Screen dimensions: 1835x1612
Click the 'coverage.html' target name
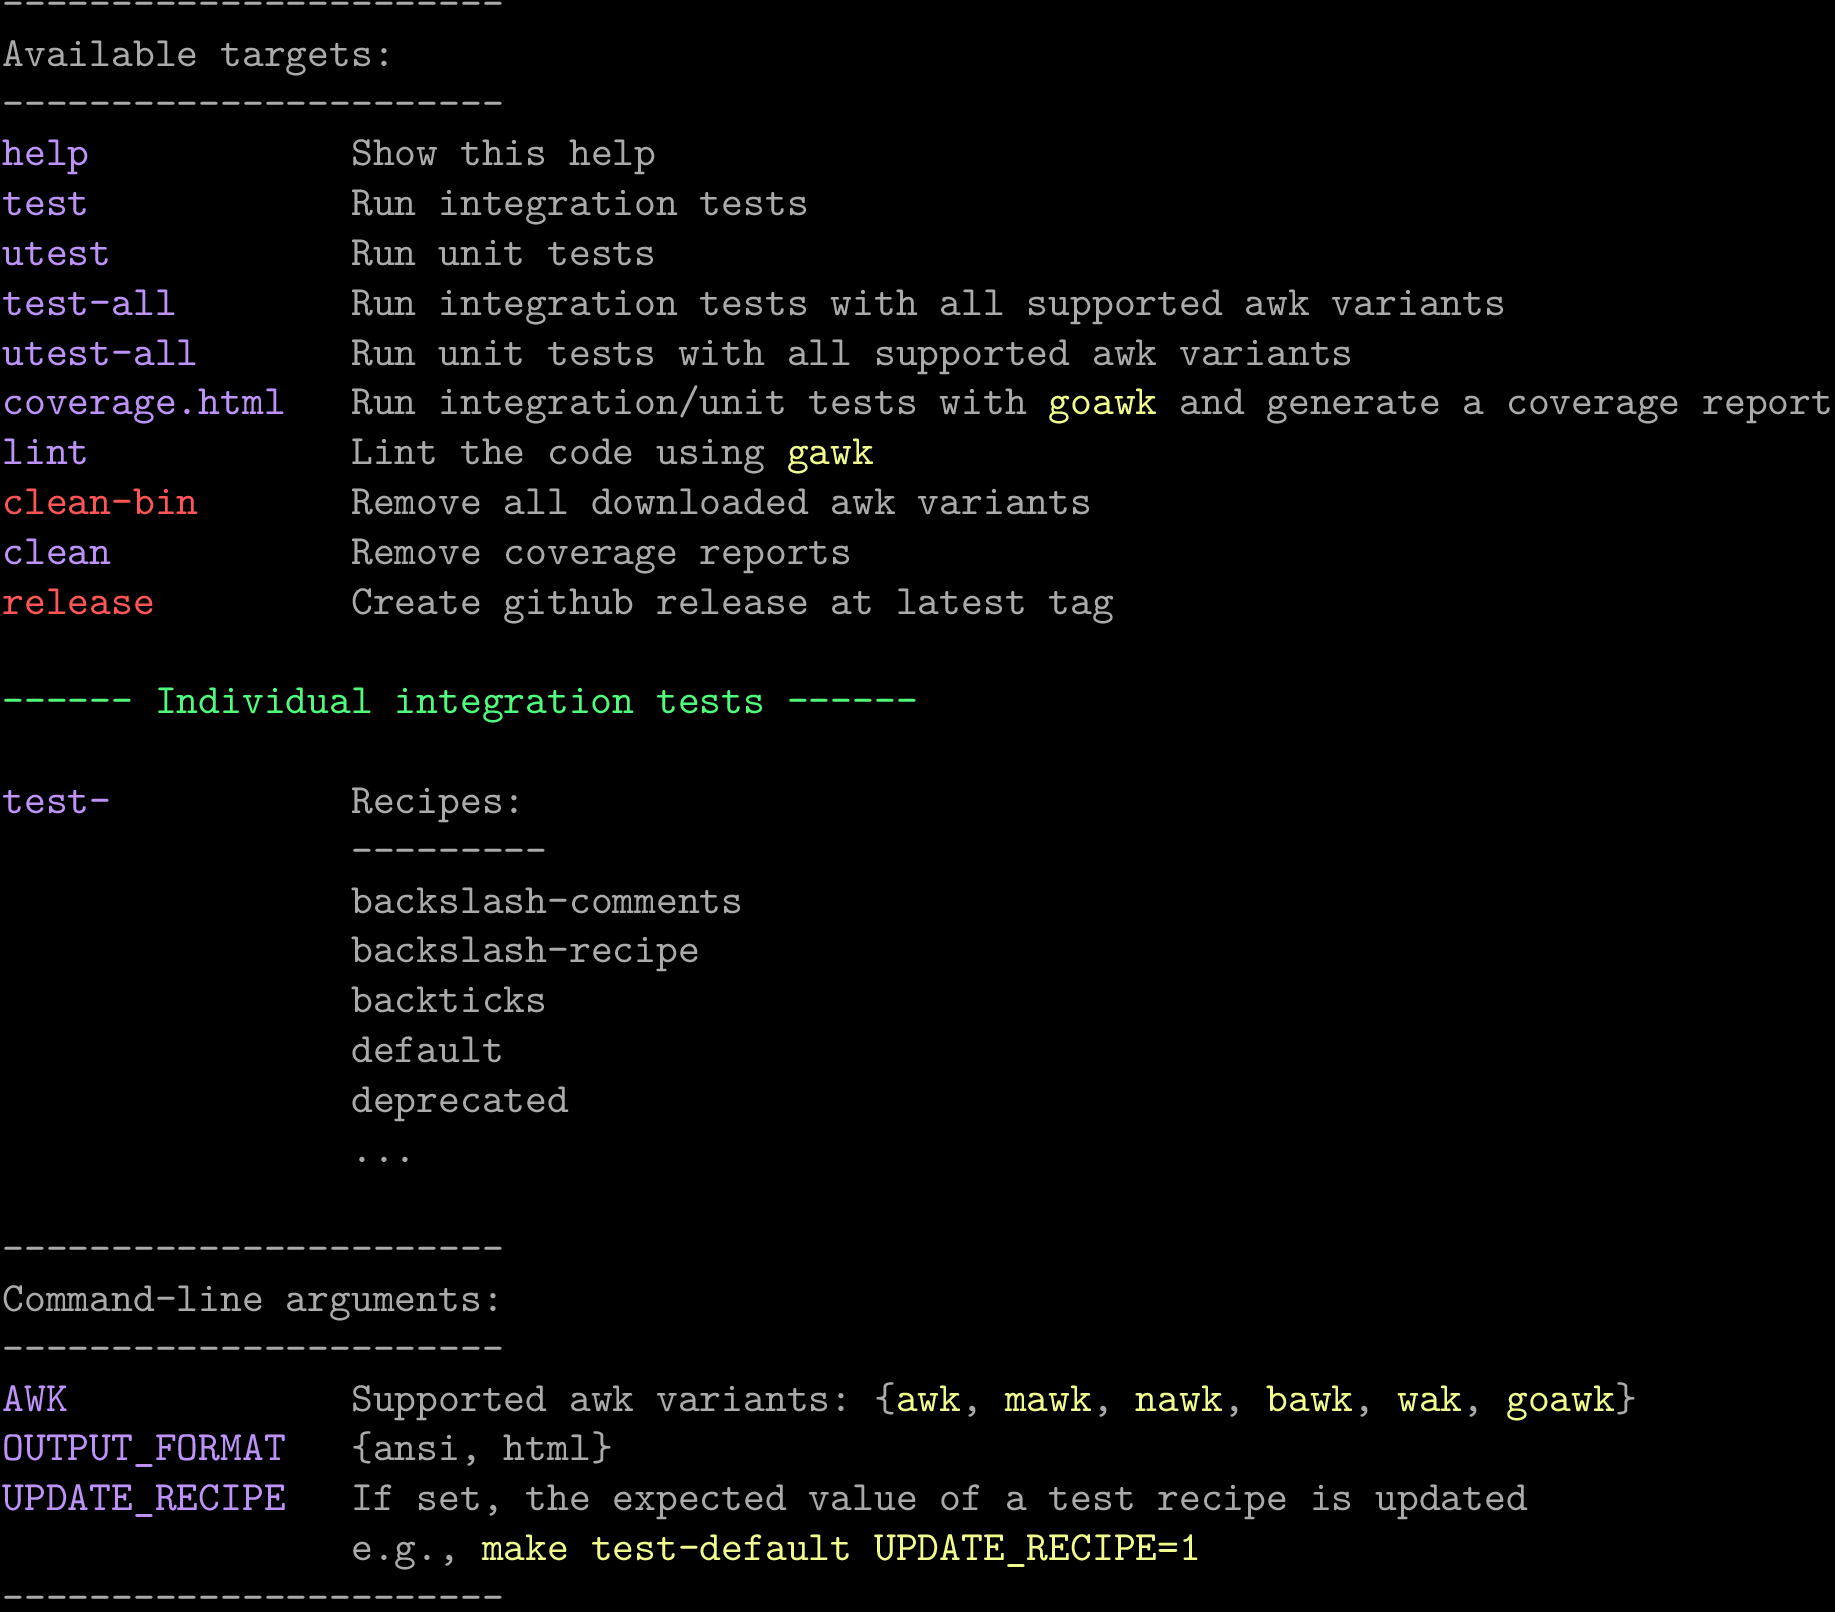click(143, 403)
